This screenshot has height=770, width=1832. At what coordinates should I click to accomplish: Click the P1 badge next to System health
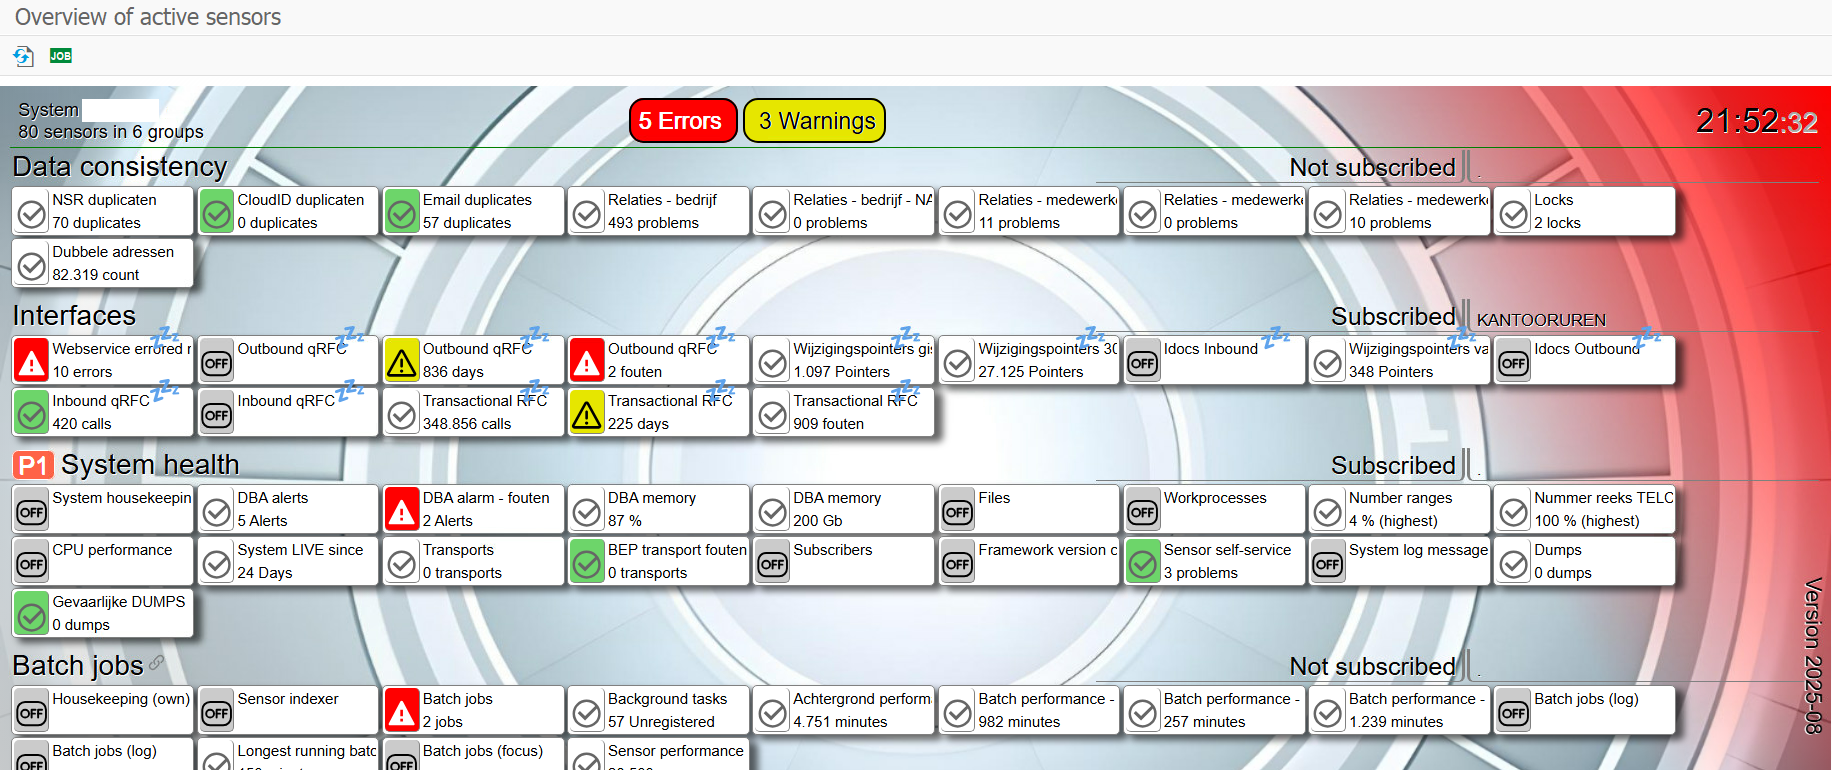(x=33, y=465)
